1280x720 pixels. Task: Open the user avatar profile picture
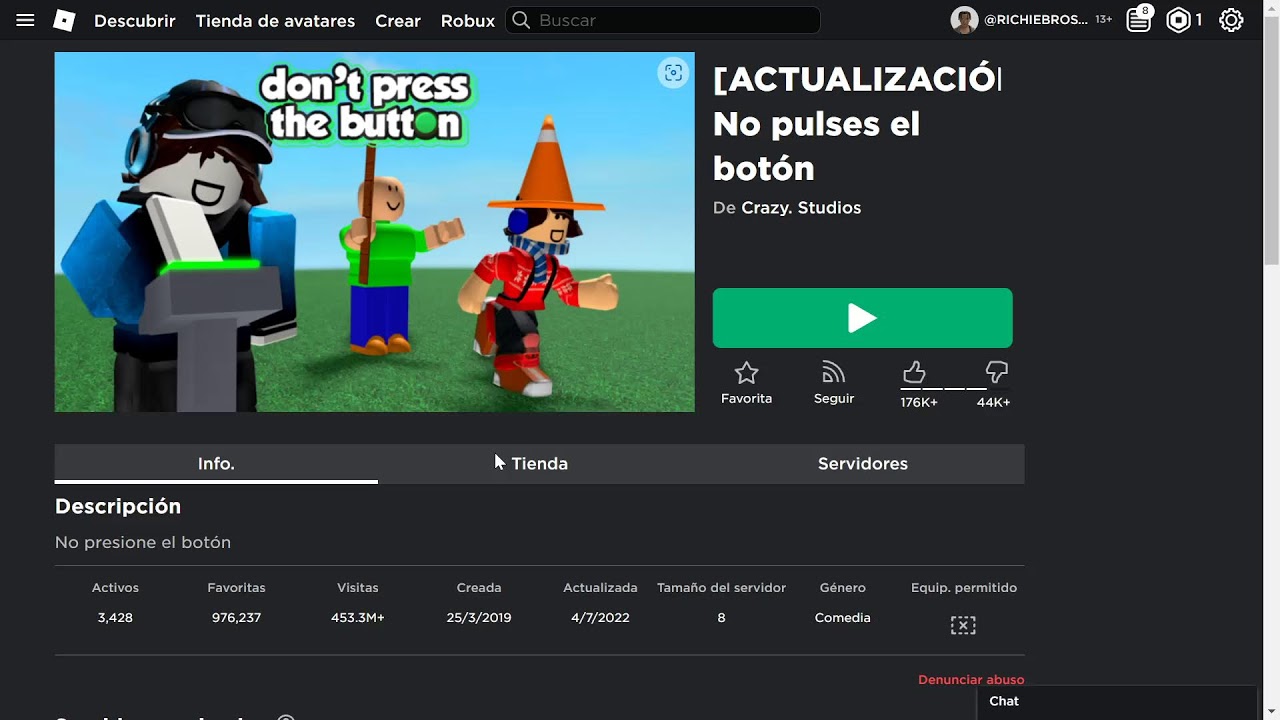coord(964,20)
